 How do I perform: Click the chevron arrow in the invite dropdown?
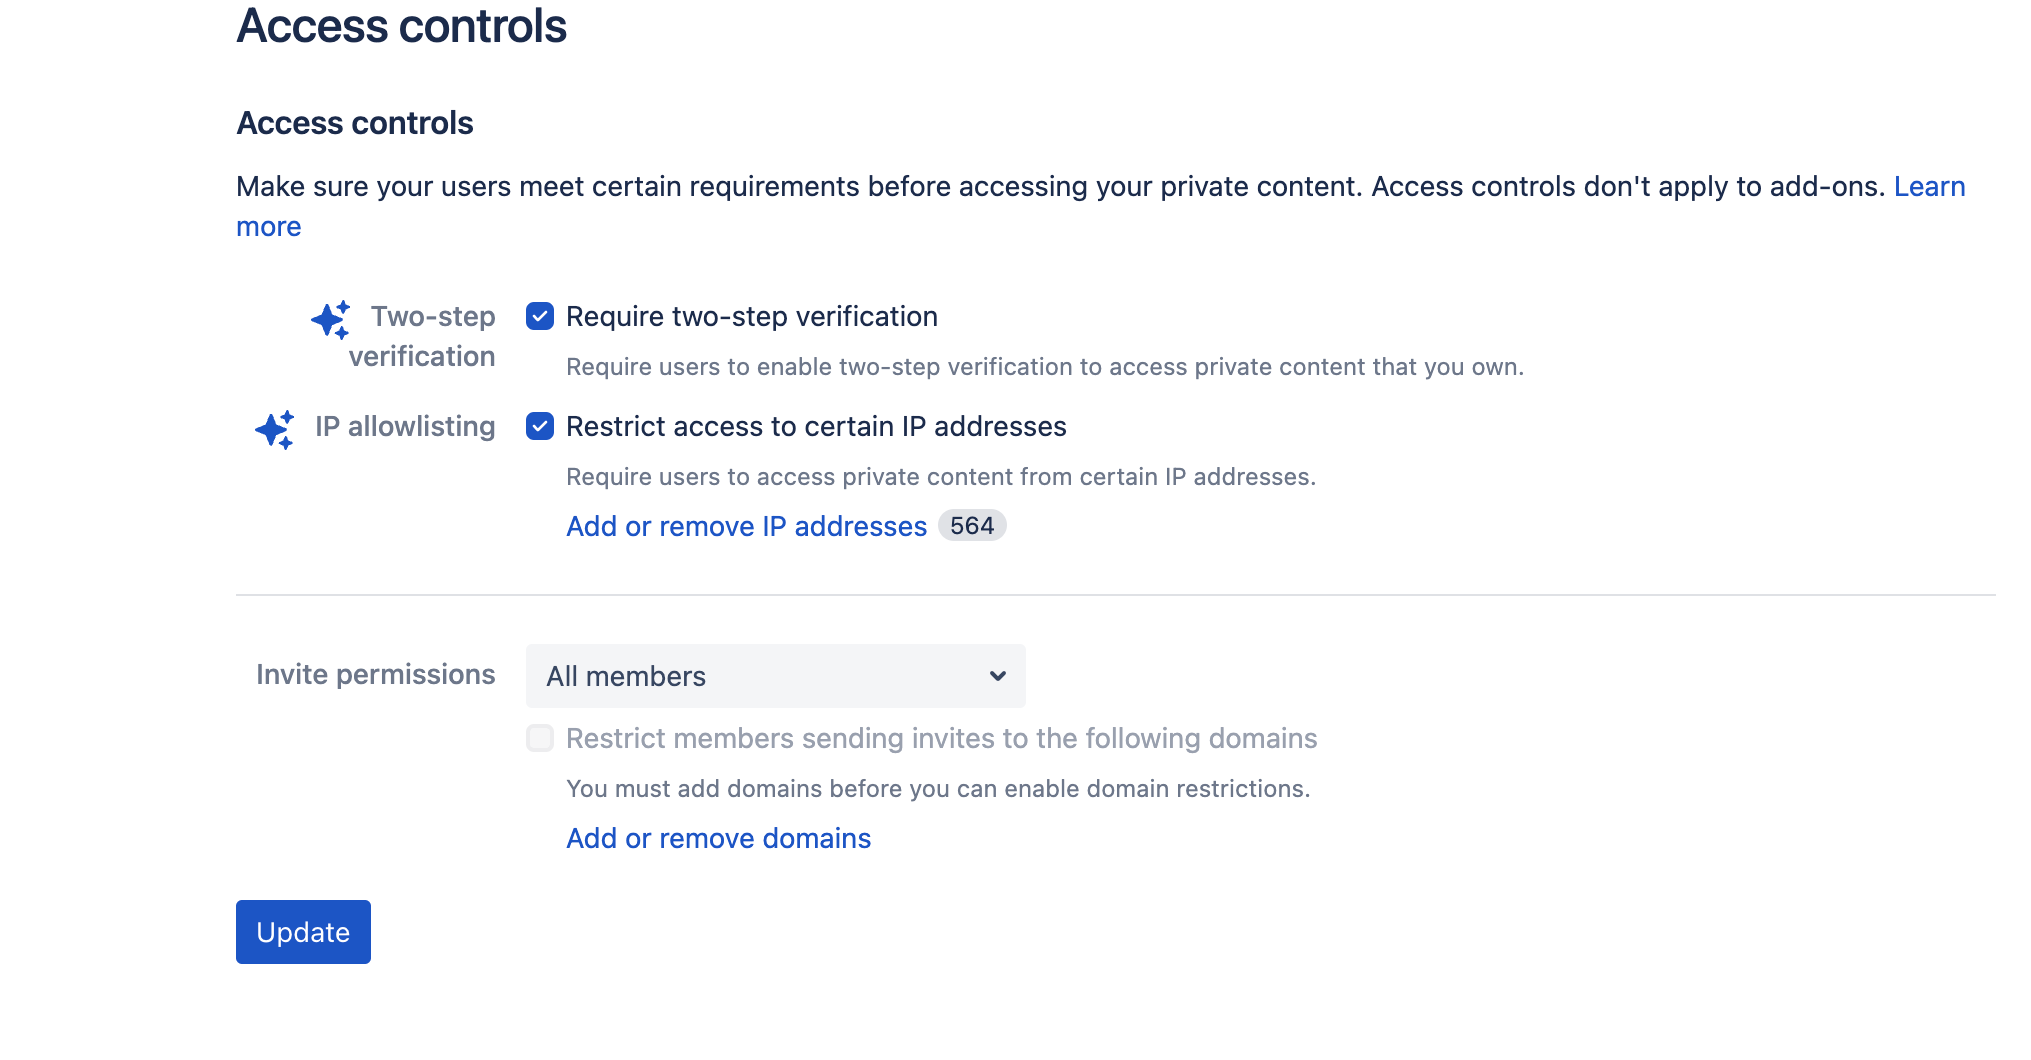point(997,676)
